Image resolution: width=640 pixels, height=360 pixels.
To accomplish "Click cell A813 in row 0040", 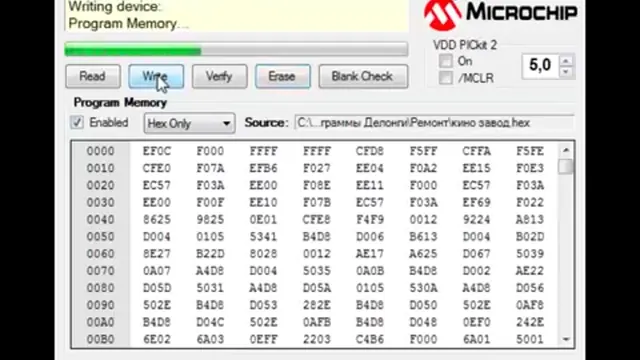I will (530, 220).
